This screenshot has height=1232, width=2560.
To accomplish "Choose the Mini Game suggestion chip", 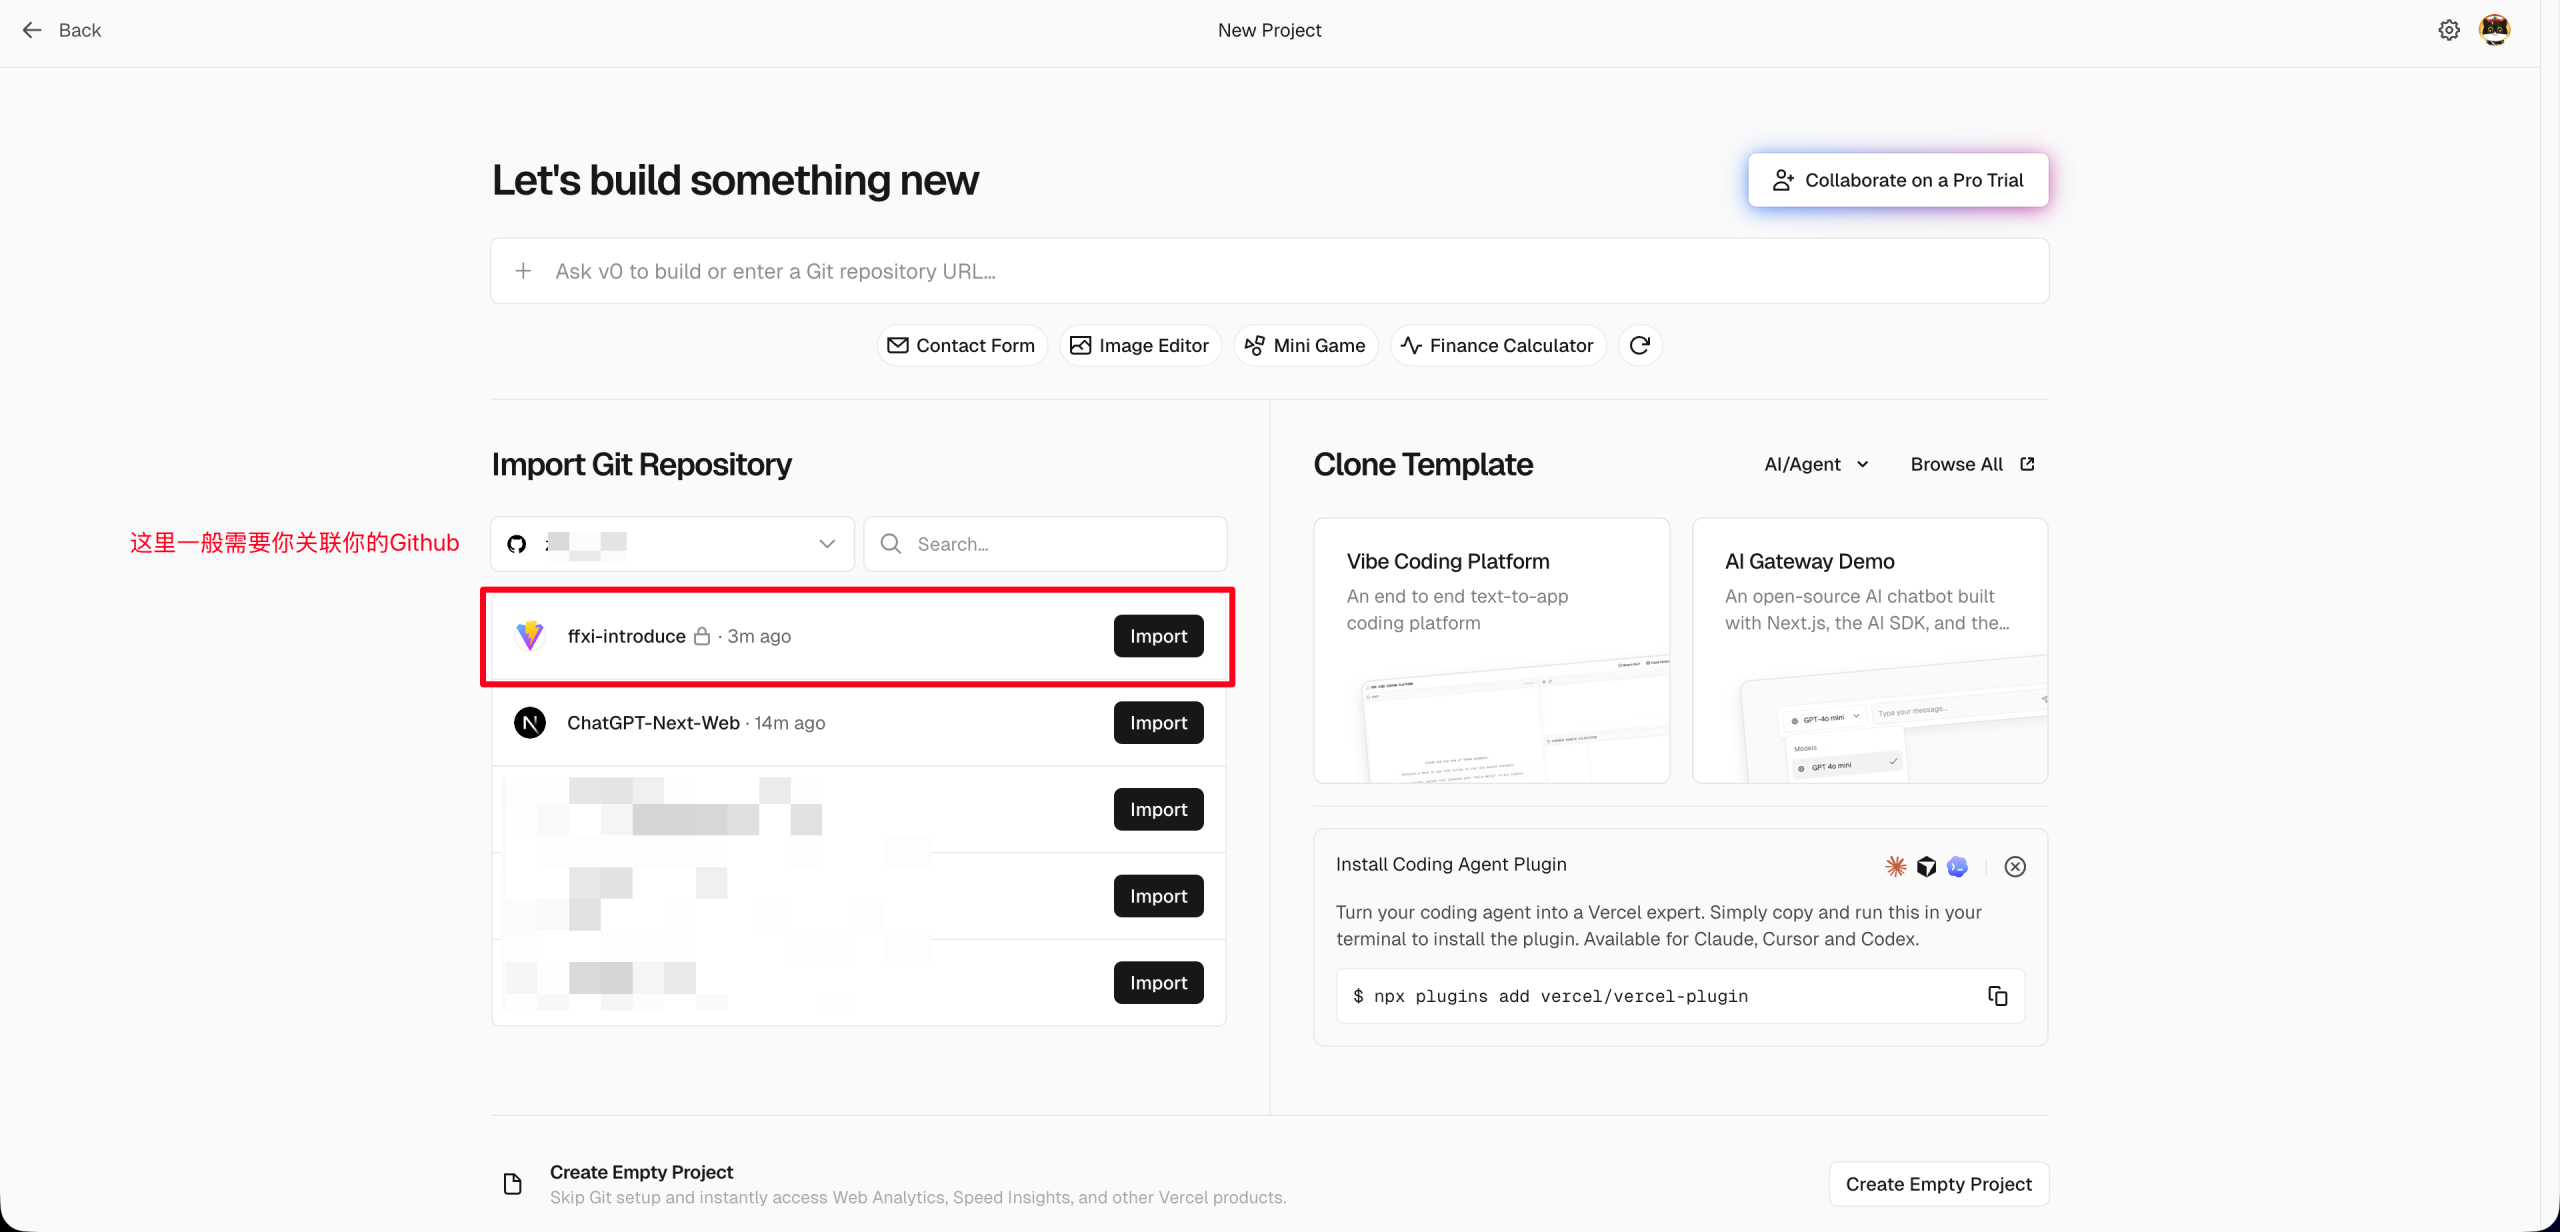I will (x=1305, y=345).
